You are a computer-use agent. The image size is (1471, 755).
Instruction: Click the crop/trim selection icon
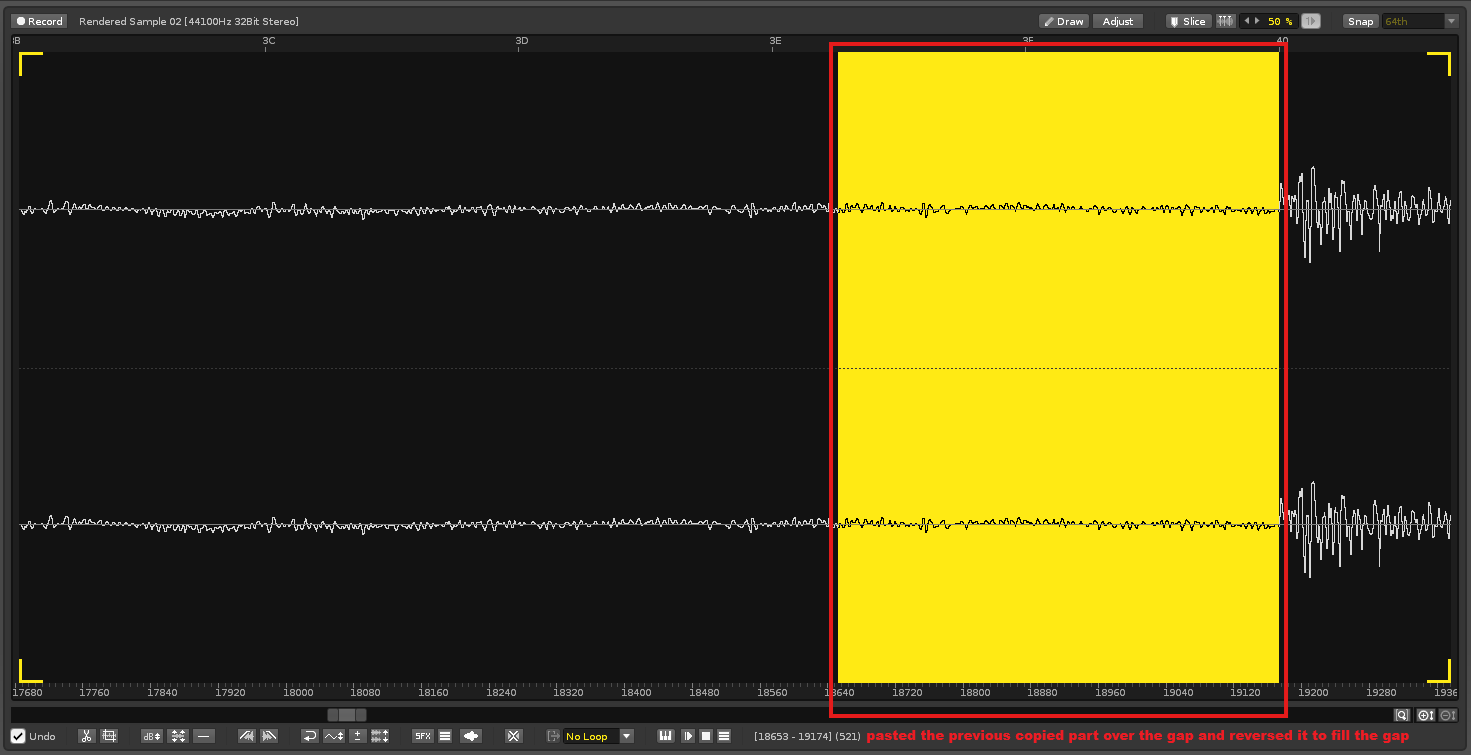coord(109,736)
